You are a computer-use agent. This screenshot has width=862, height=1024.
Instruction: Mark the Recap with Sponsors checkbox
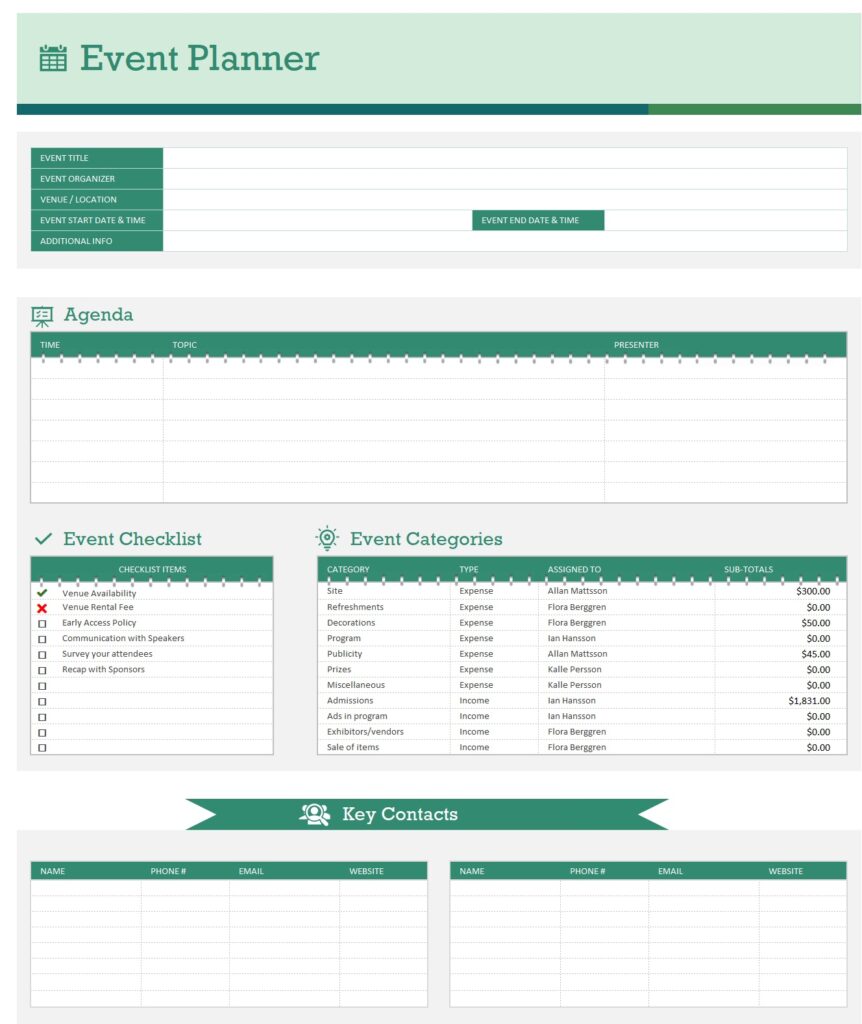pyautogui.click(x=42, y=670)
